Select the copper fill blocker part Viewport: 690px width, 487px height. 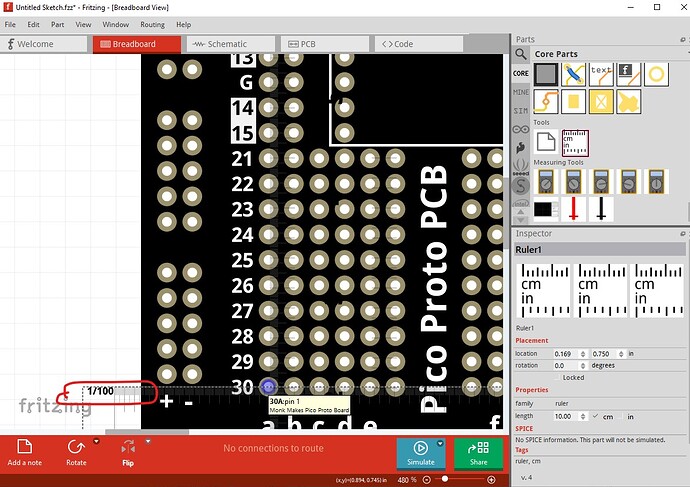pos(601,102)
